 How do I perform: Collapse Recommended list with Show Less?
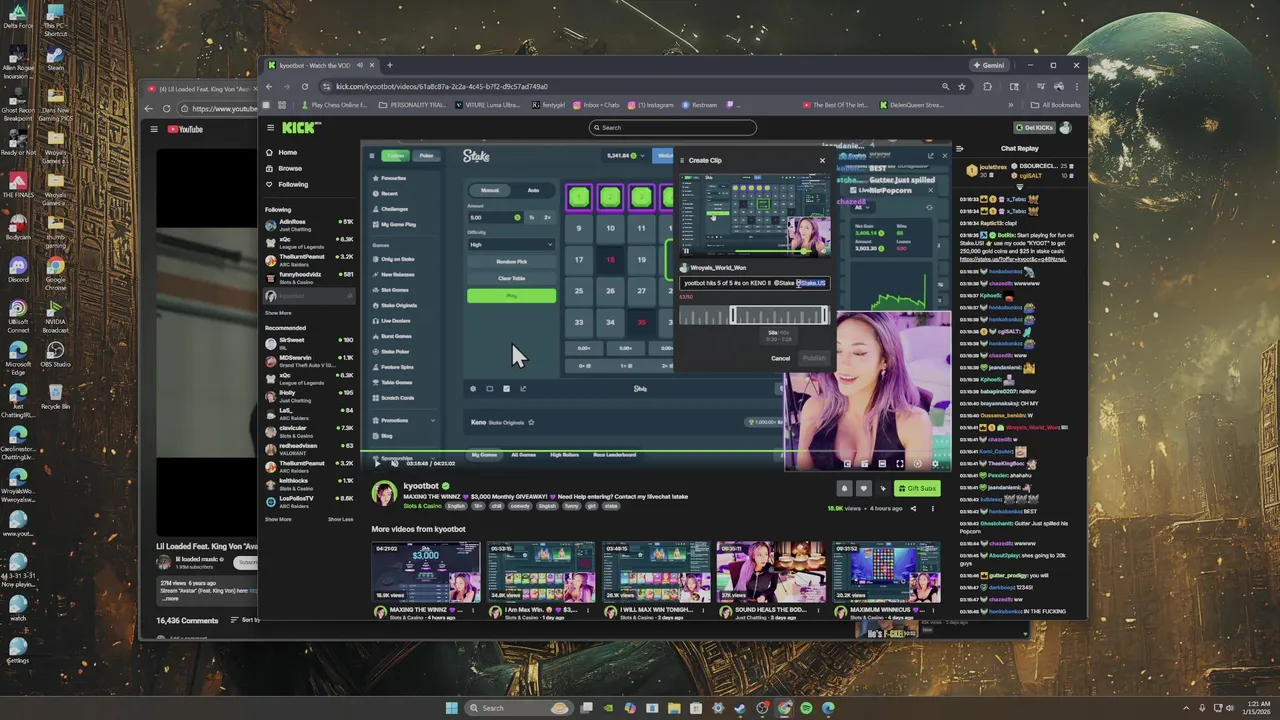click(340, 519)
